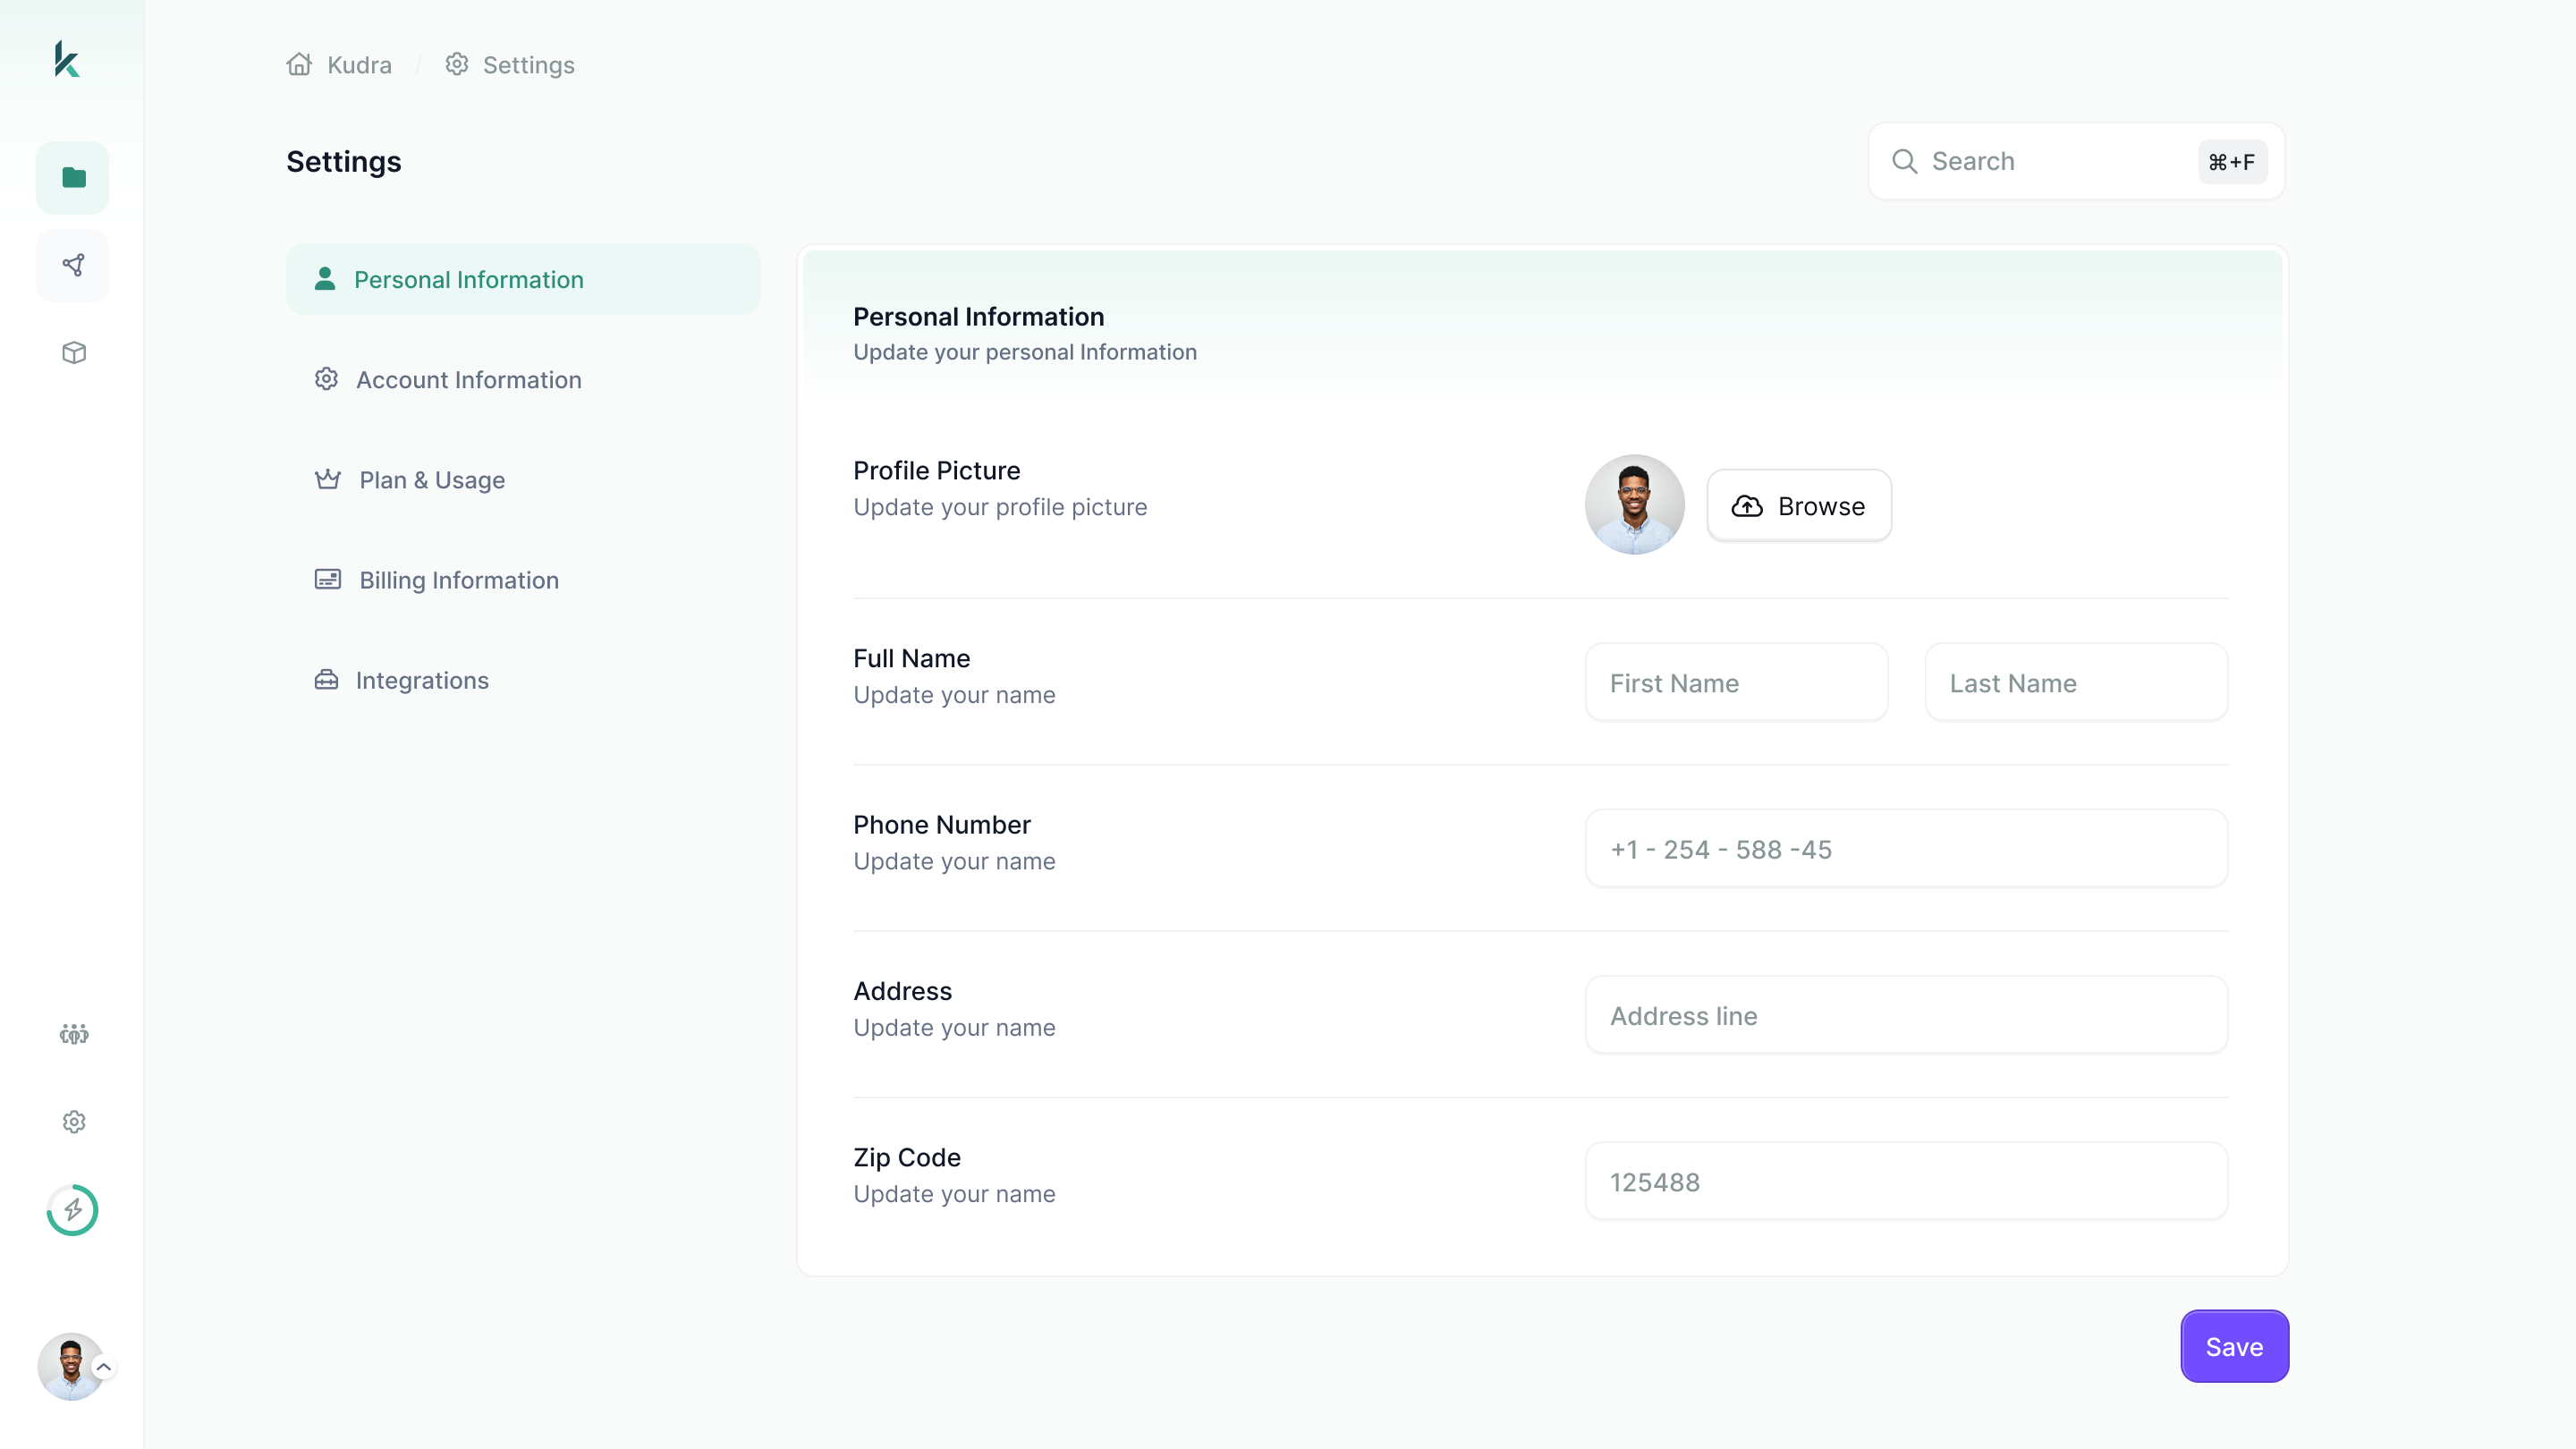
Task: Open the gear settings sidebar icon
Action: pyautogui.click(x=74, y=1121)
